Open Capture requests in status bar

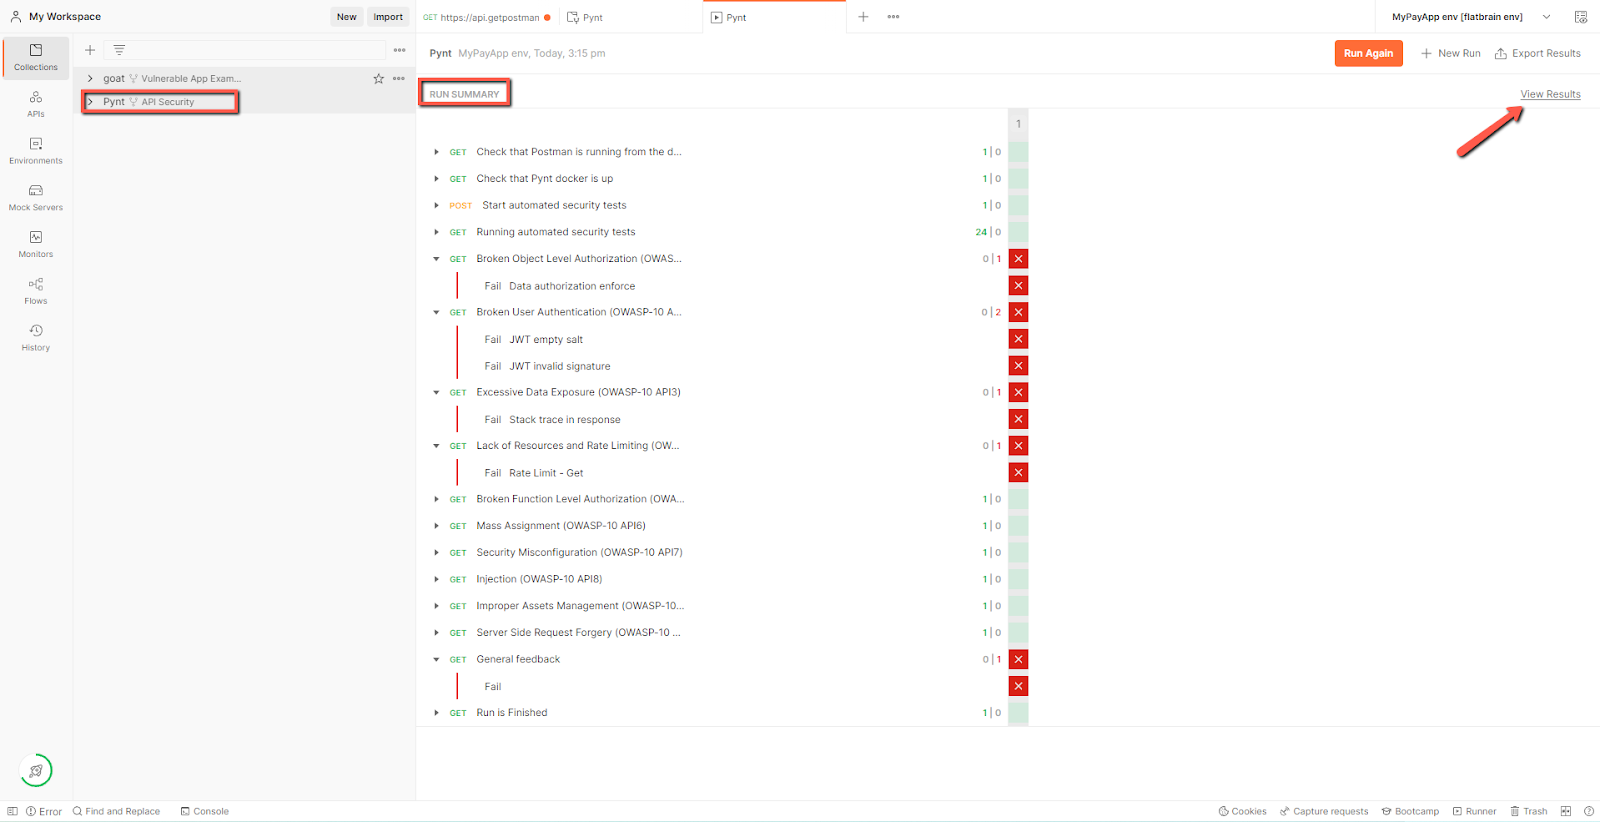click(1324, 811)
